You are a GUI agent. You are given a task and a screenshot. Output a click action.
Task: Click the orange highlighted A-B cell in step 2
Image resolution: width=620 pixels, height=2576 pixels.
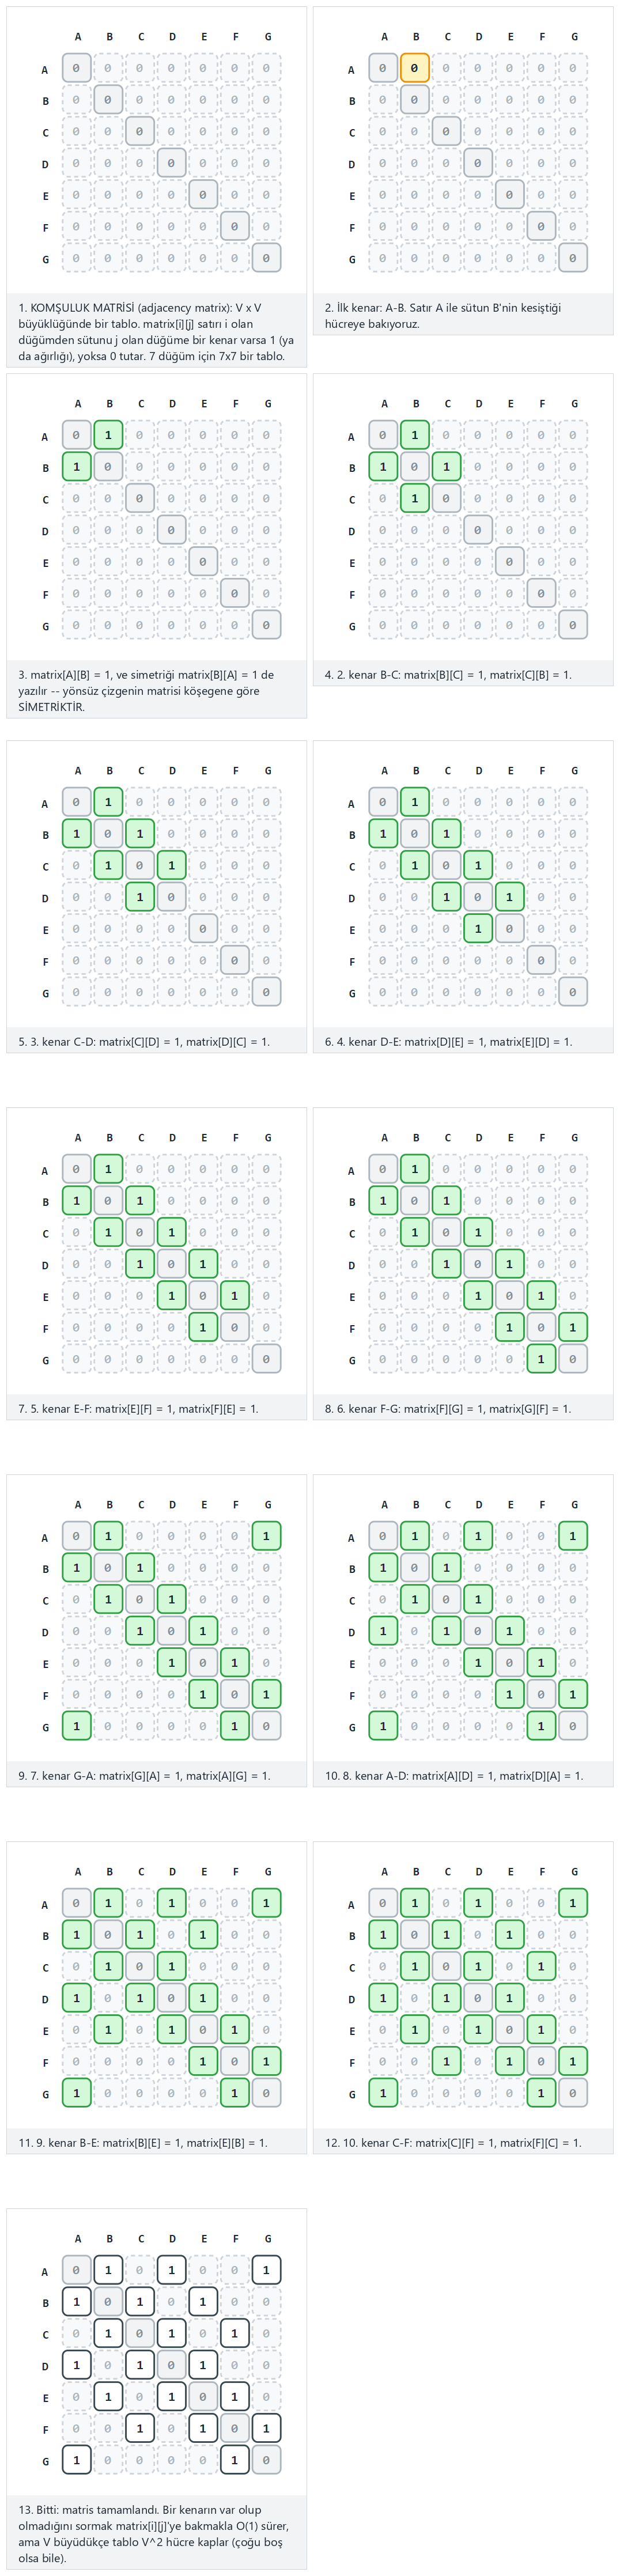point(414,68)
